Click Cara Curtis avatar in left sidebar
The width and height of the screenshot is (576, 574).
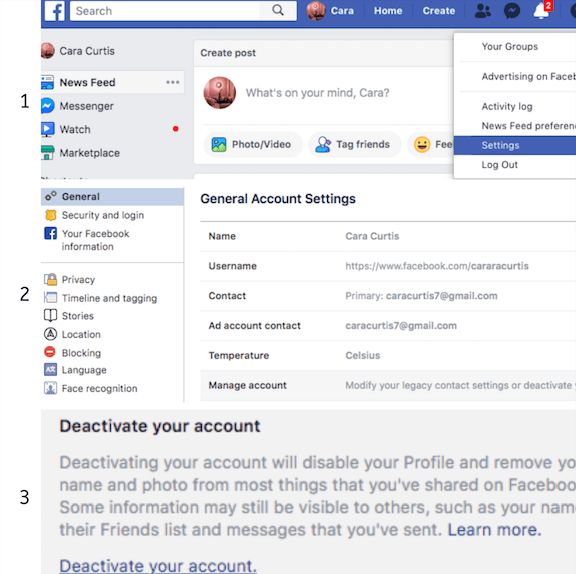[47, 51]
